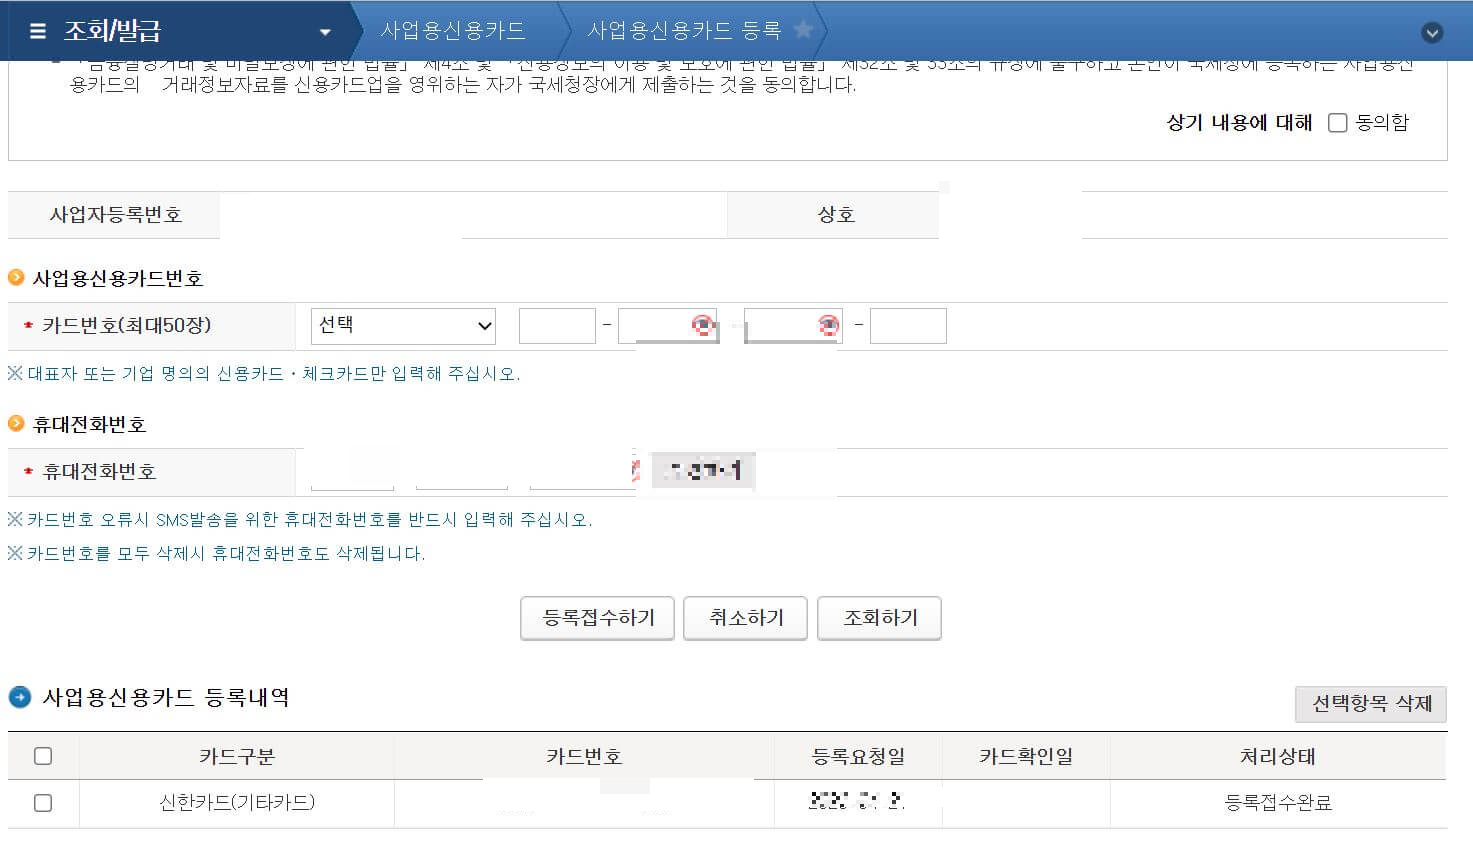Click the orange bullet beside 휴대전화번호
Image resolution: width=1473 pixels, height=844 pixels.
click(16, 424)
